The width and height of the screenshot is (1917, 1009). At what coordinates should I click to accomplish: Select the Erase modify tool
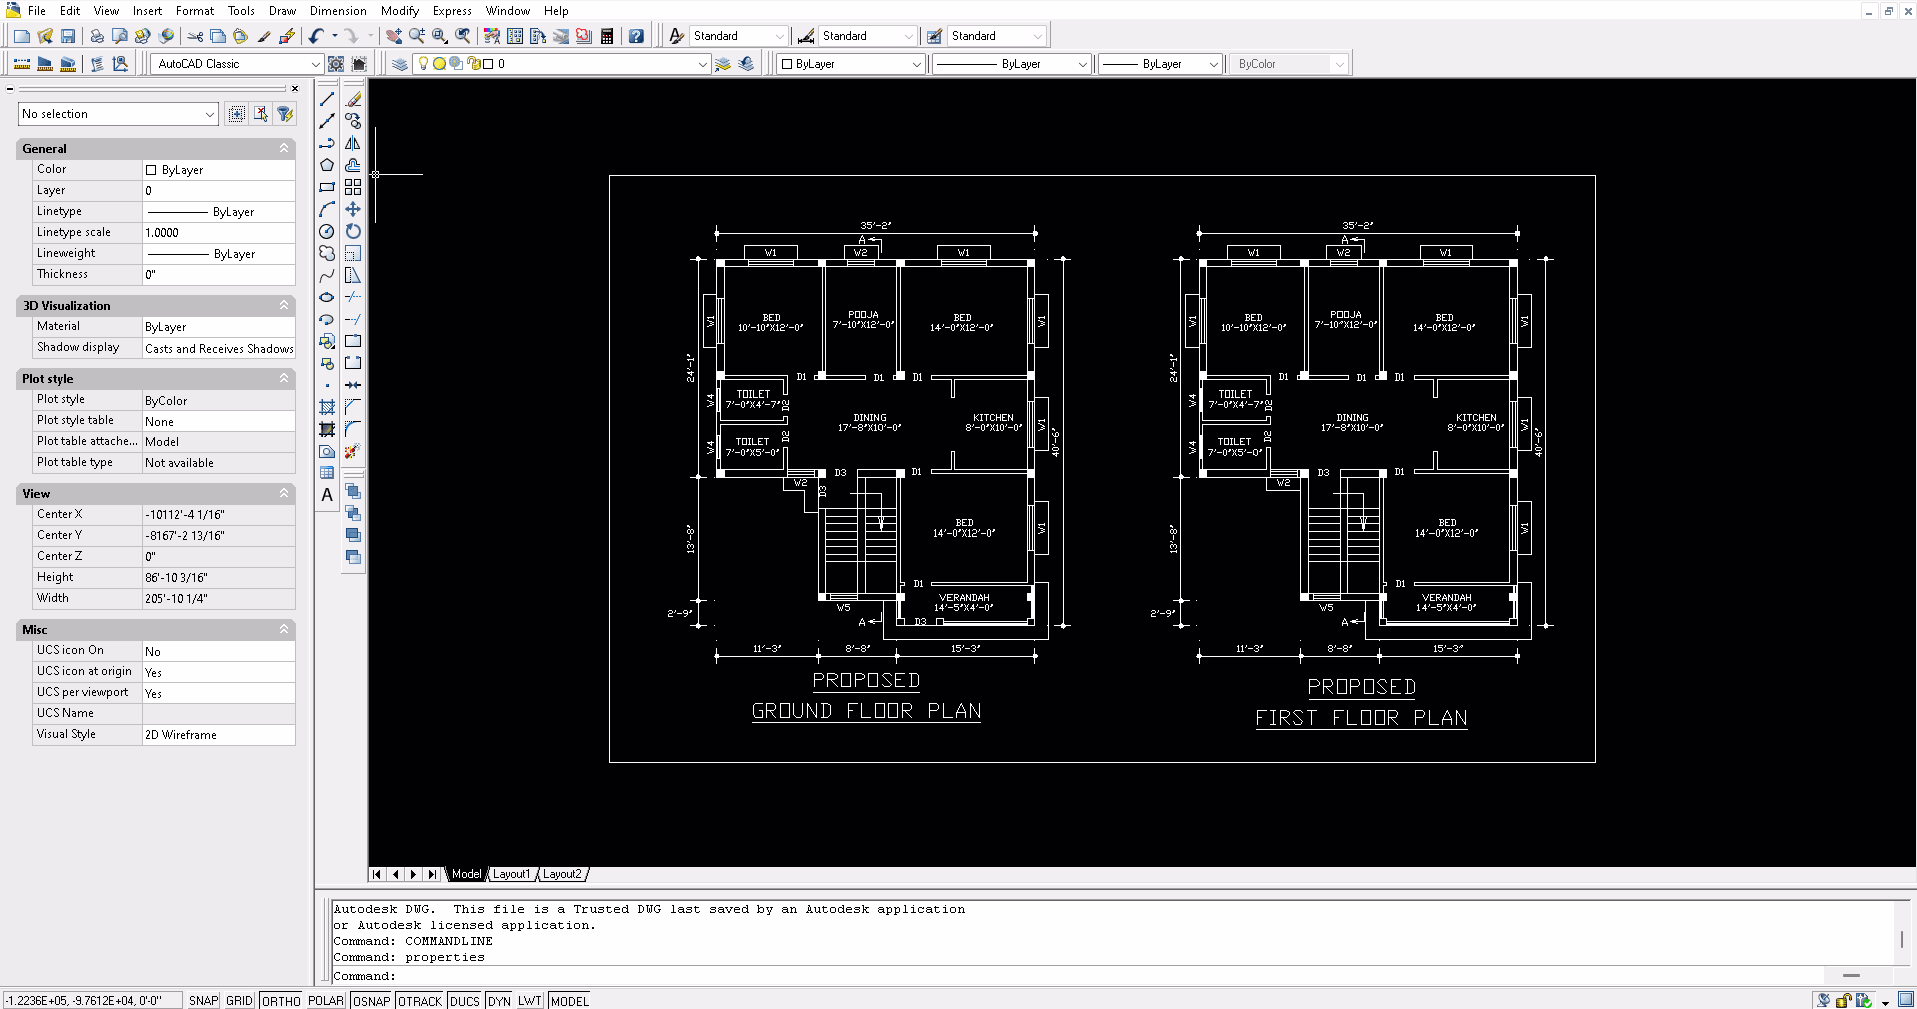pos(353,99)
